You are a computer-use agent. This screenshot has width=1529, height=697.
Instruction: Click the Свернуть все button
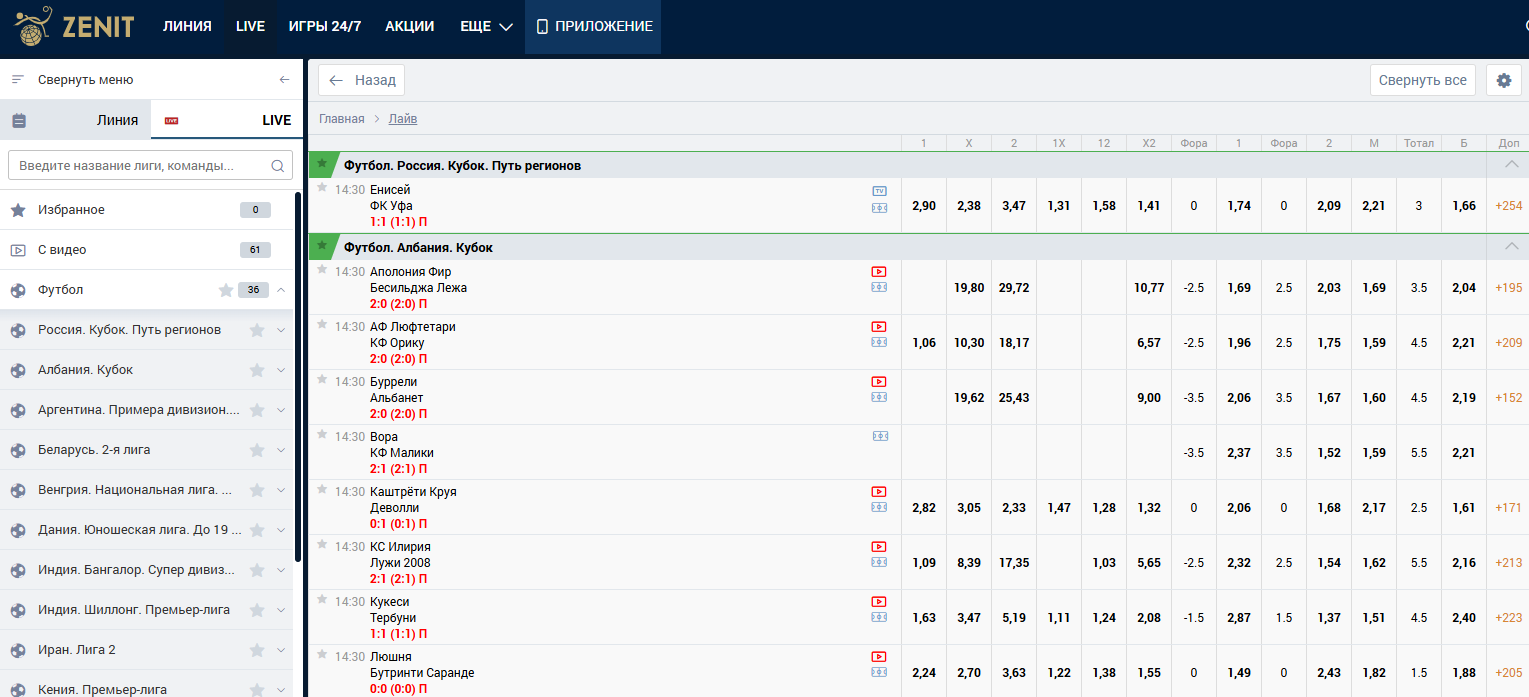tap(1422, 80)
